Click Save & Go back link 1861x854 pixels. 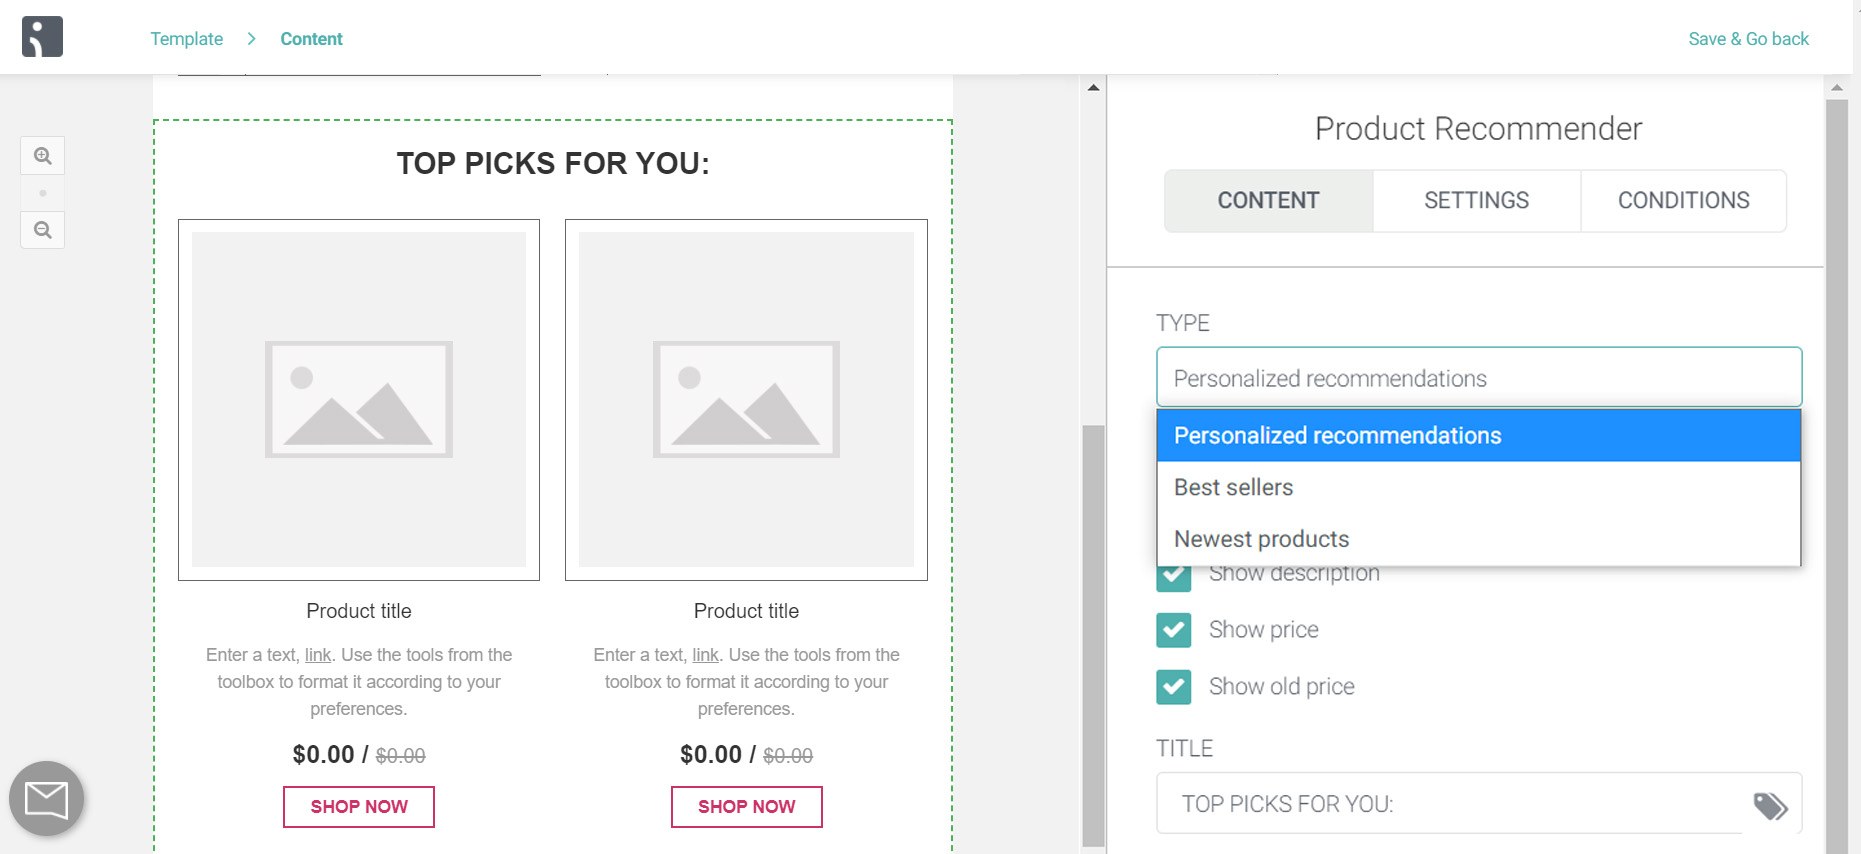[x=1748, y=39]
